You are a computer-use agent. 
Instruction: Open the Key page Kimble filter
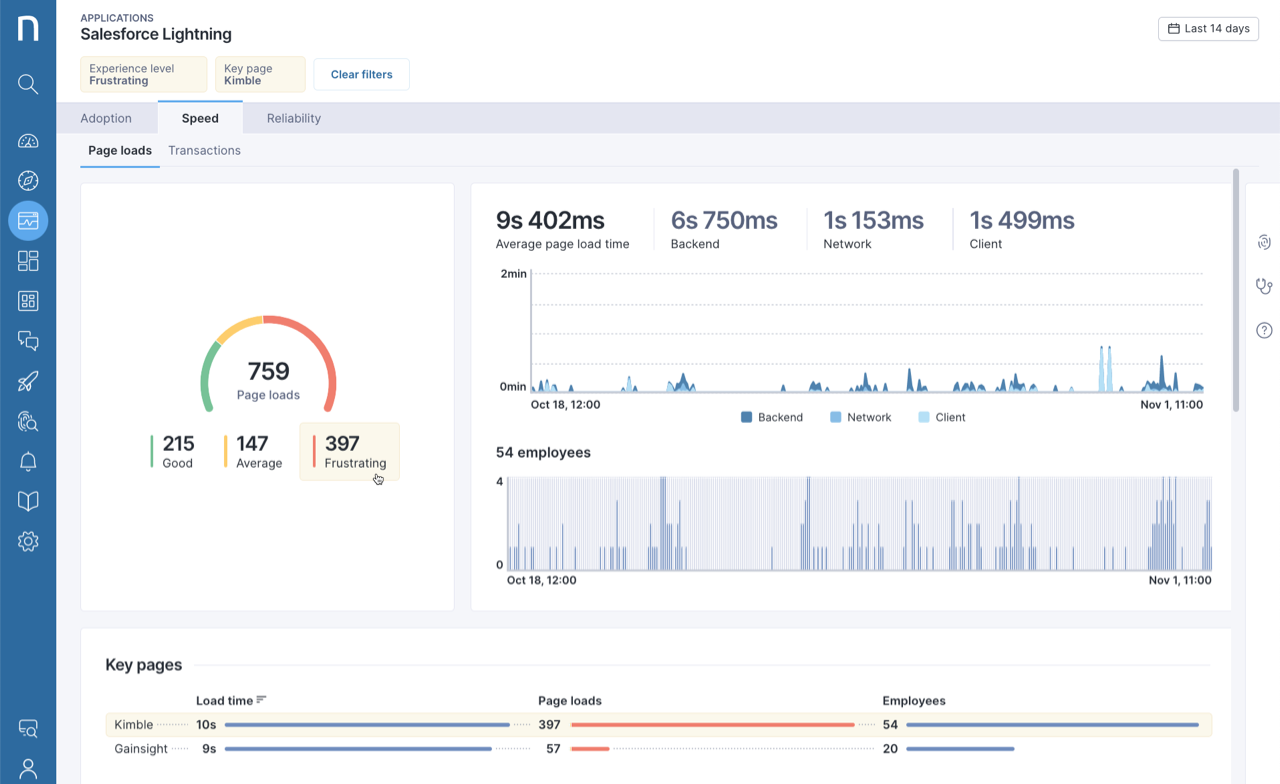tap(260, 74)
